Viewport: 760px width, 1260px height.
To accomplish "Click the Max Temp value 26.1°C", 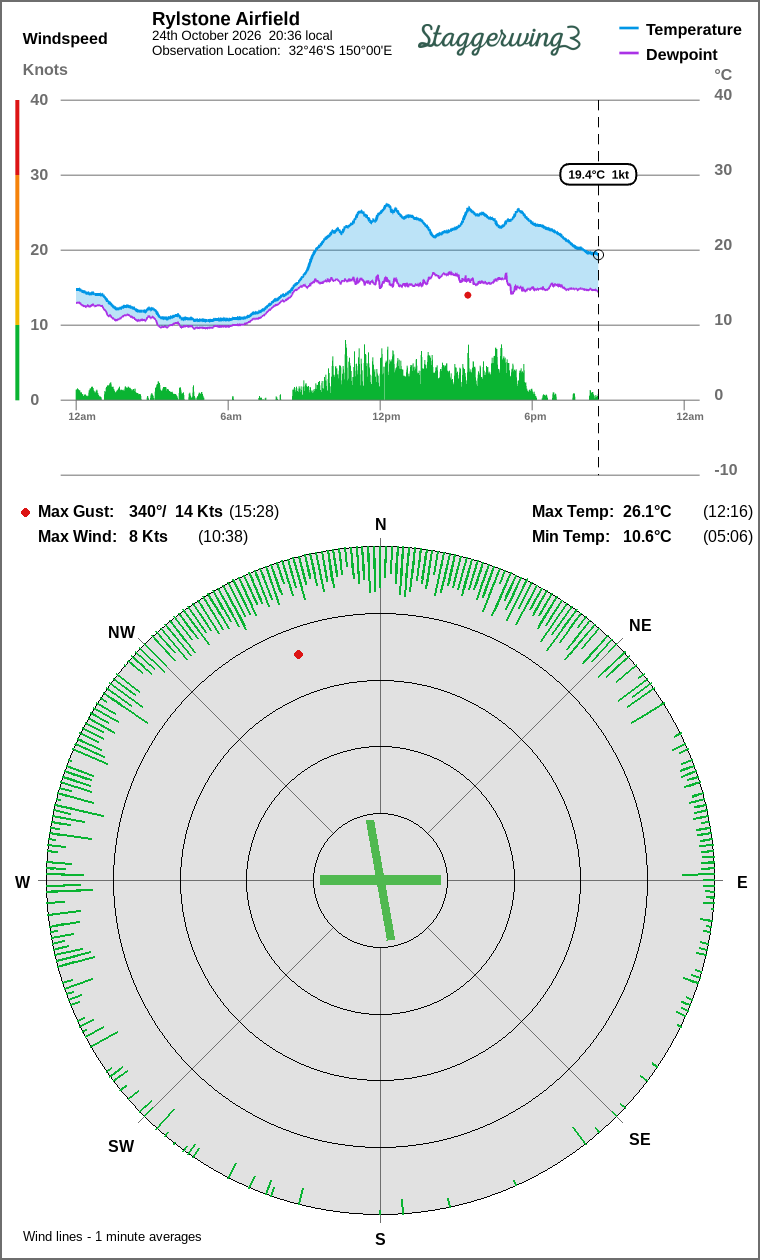I will (x=647, y=512).
